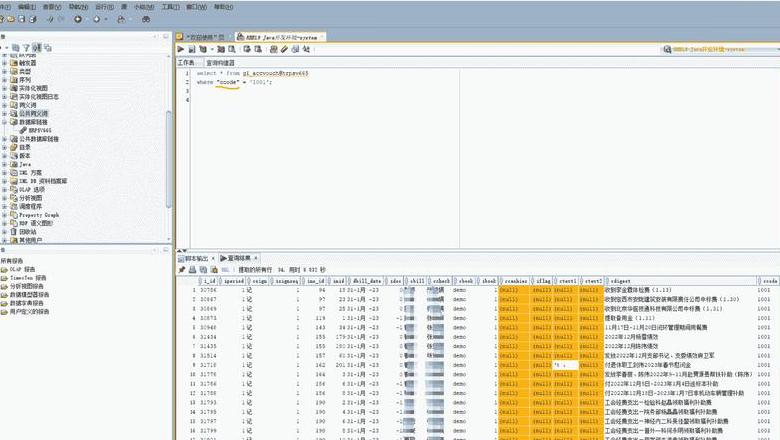Click the Open folder icon in main toolbar
Viewport: 780px width, 440px height.
pyautogui.click(x=11, y=19)
